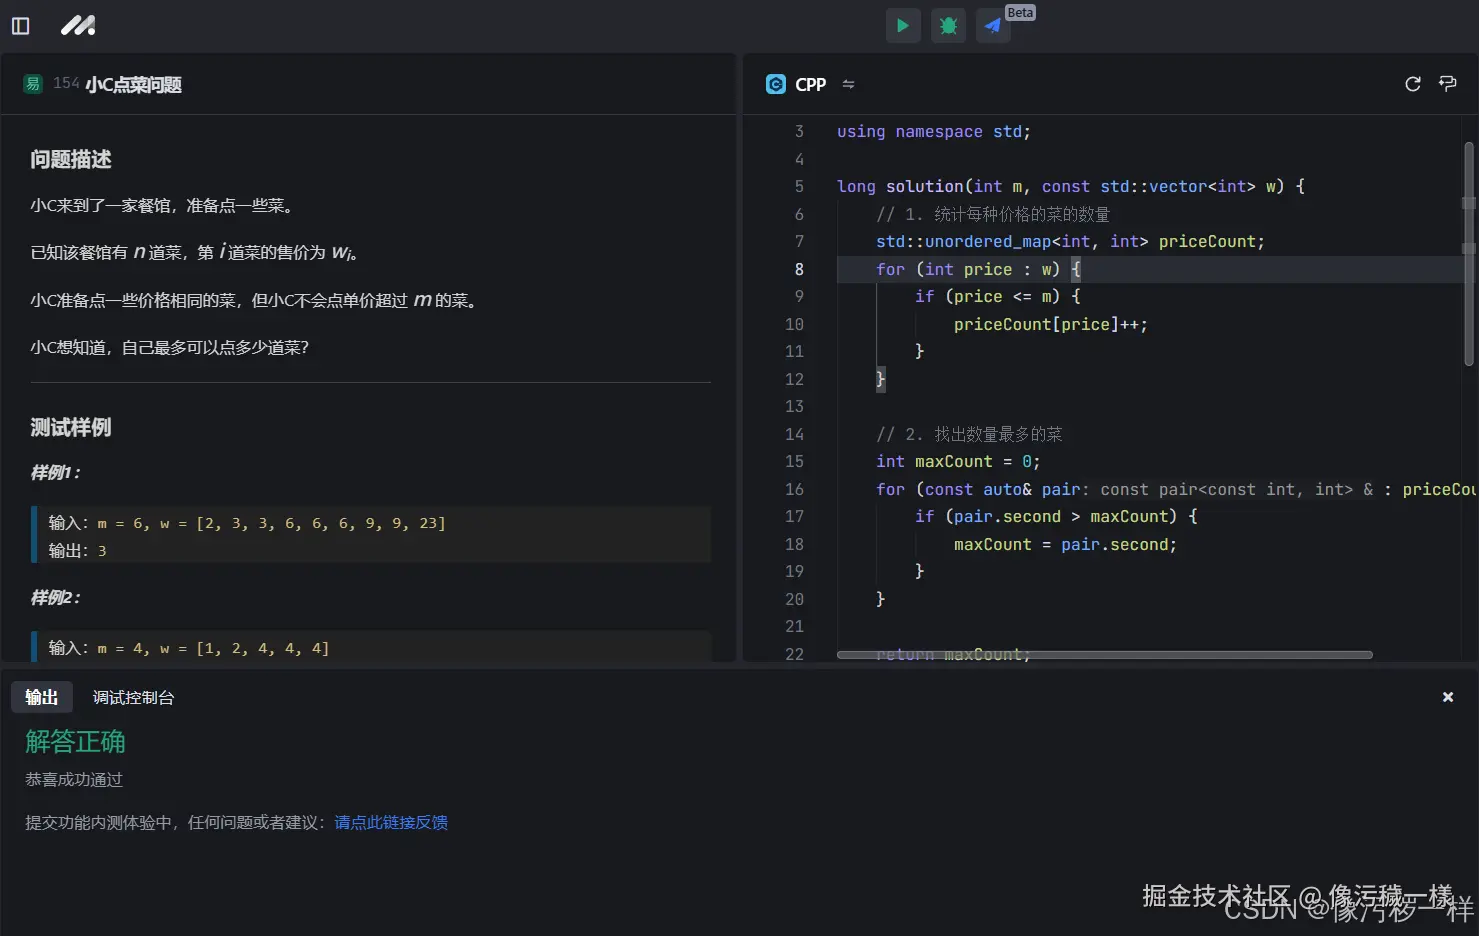This screenshot has height=936, width=1479.
Task: Open the 请点此链接反馈 feedback link
Action: pyautogui.click(x=390, y=822)
